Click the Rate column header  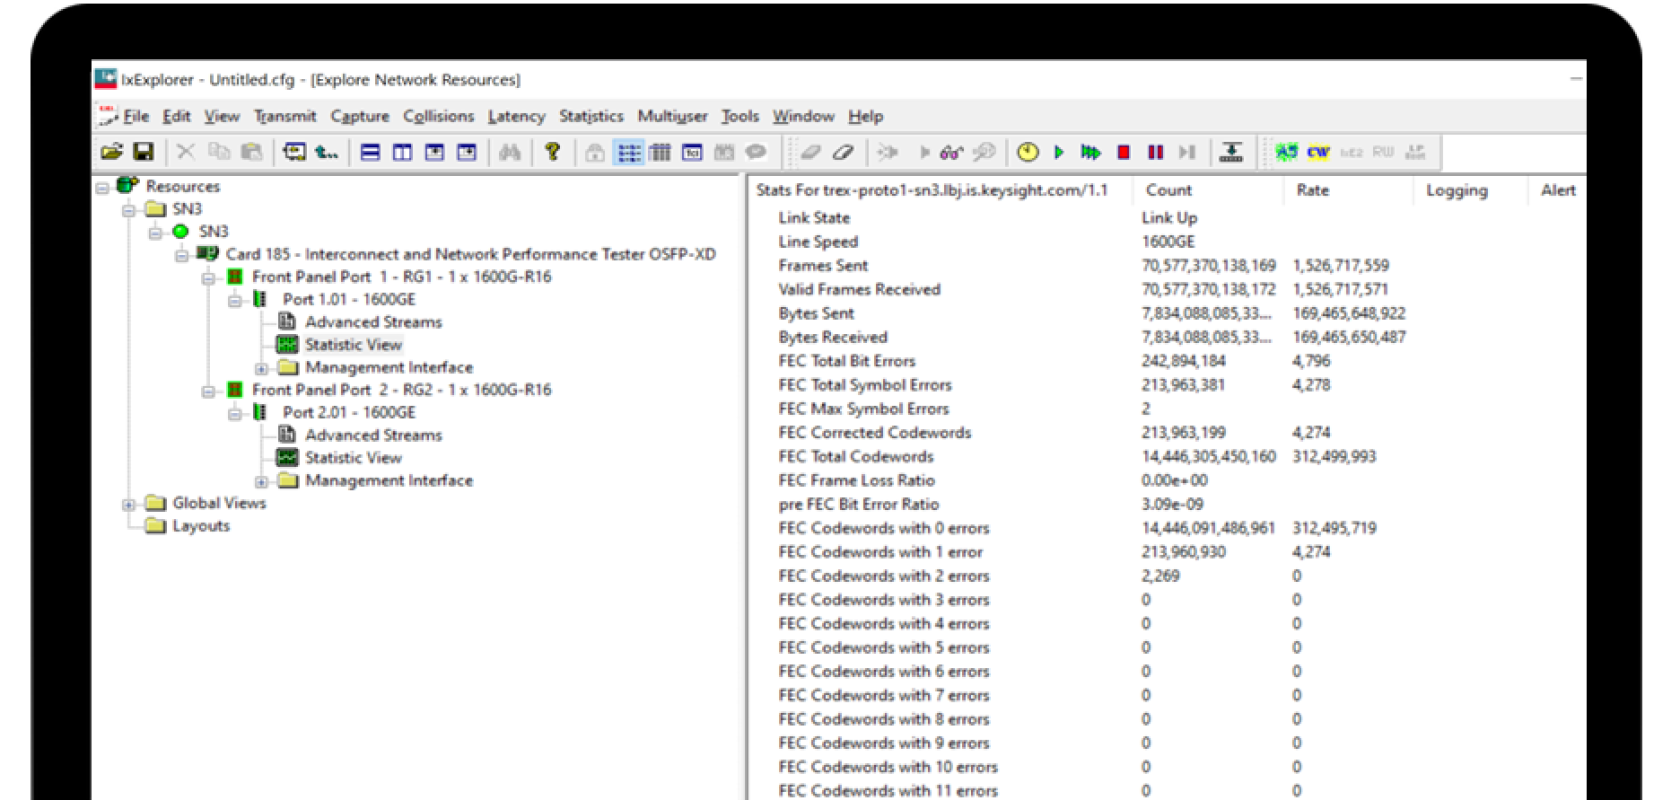click(x=1349, y=190)
